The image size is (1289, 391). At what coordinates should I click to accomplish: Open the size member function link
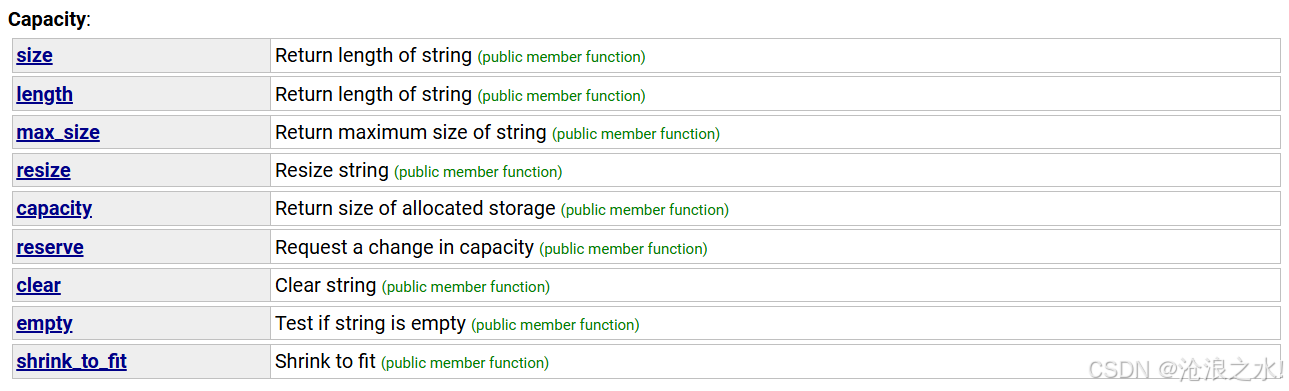(34, 56)
